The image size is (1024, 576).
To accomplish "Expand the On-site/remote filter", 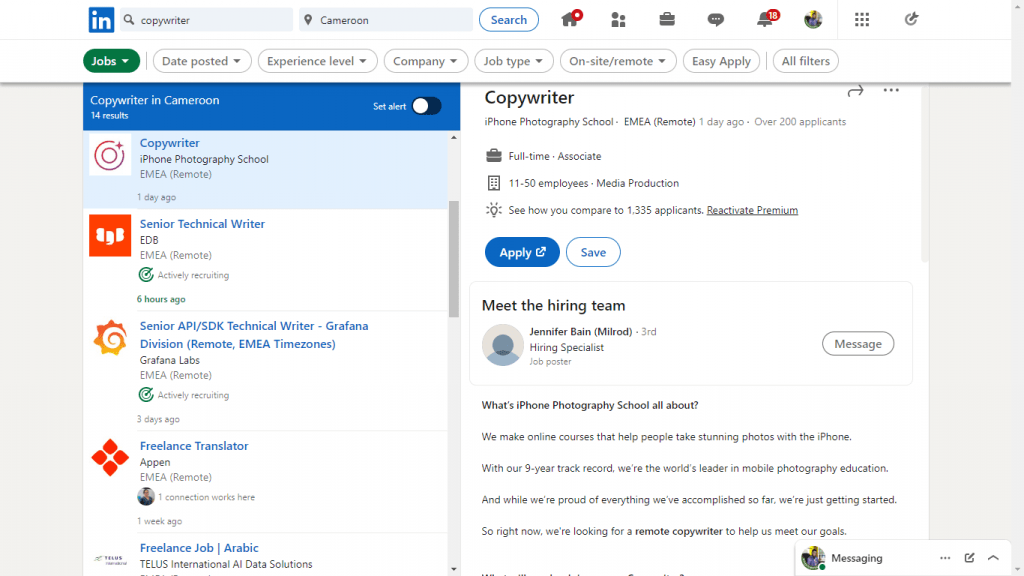I will pyautogui.click(x=618, y=60).
